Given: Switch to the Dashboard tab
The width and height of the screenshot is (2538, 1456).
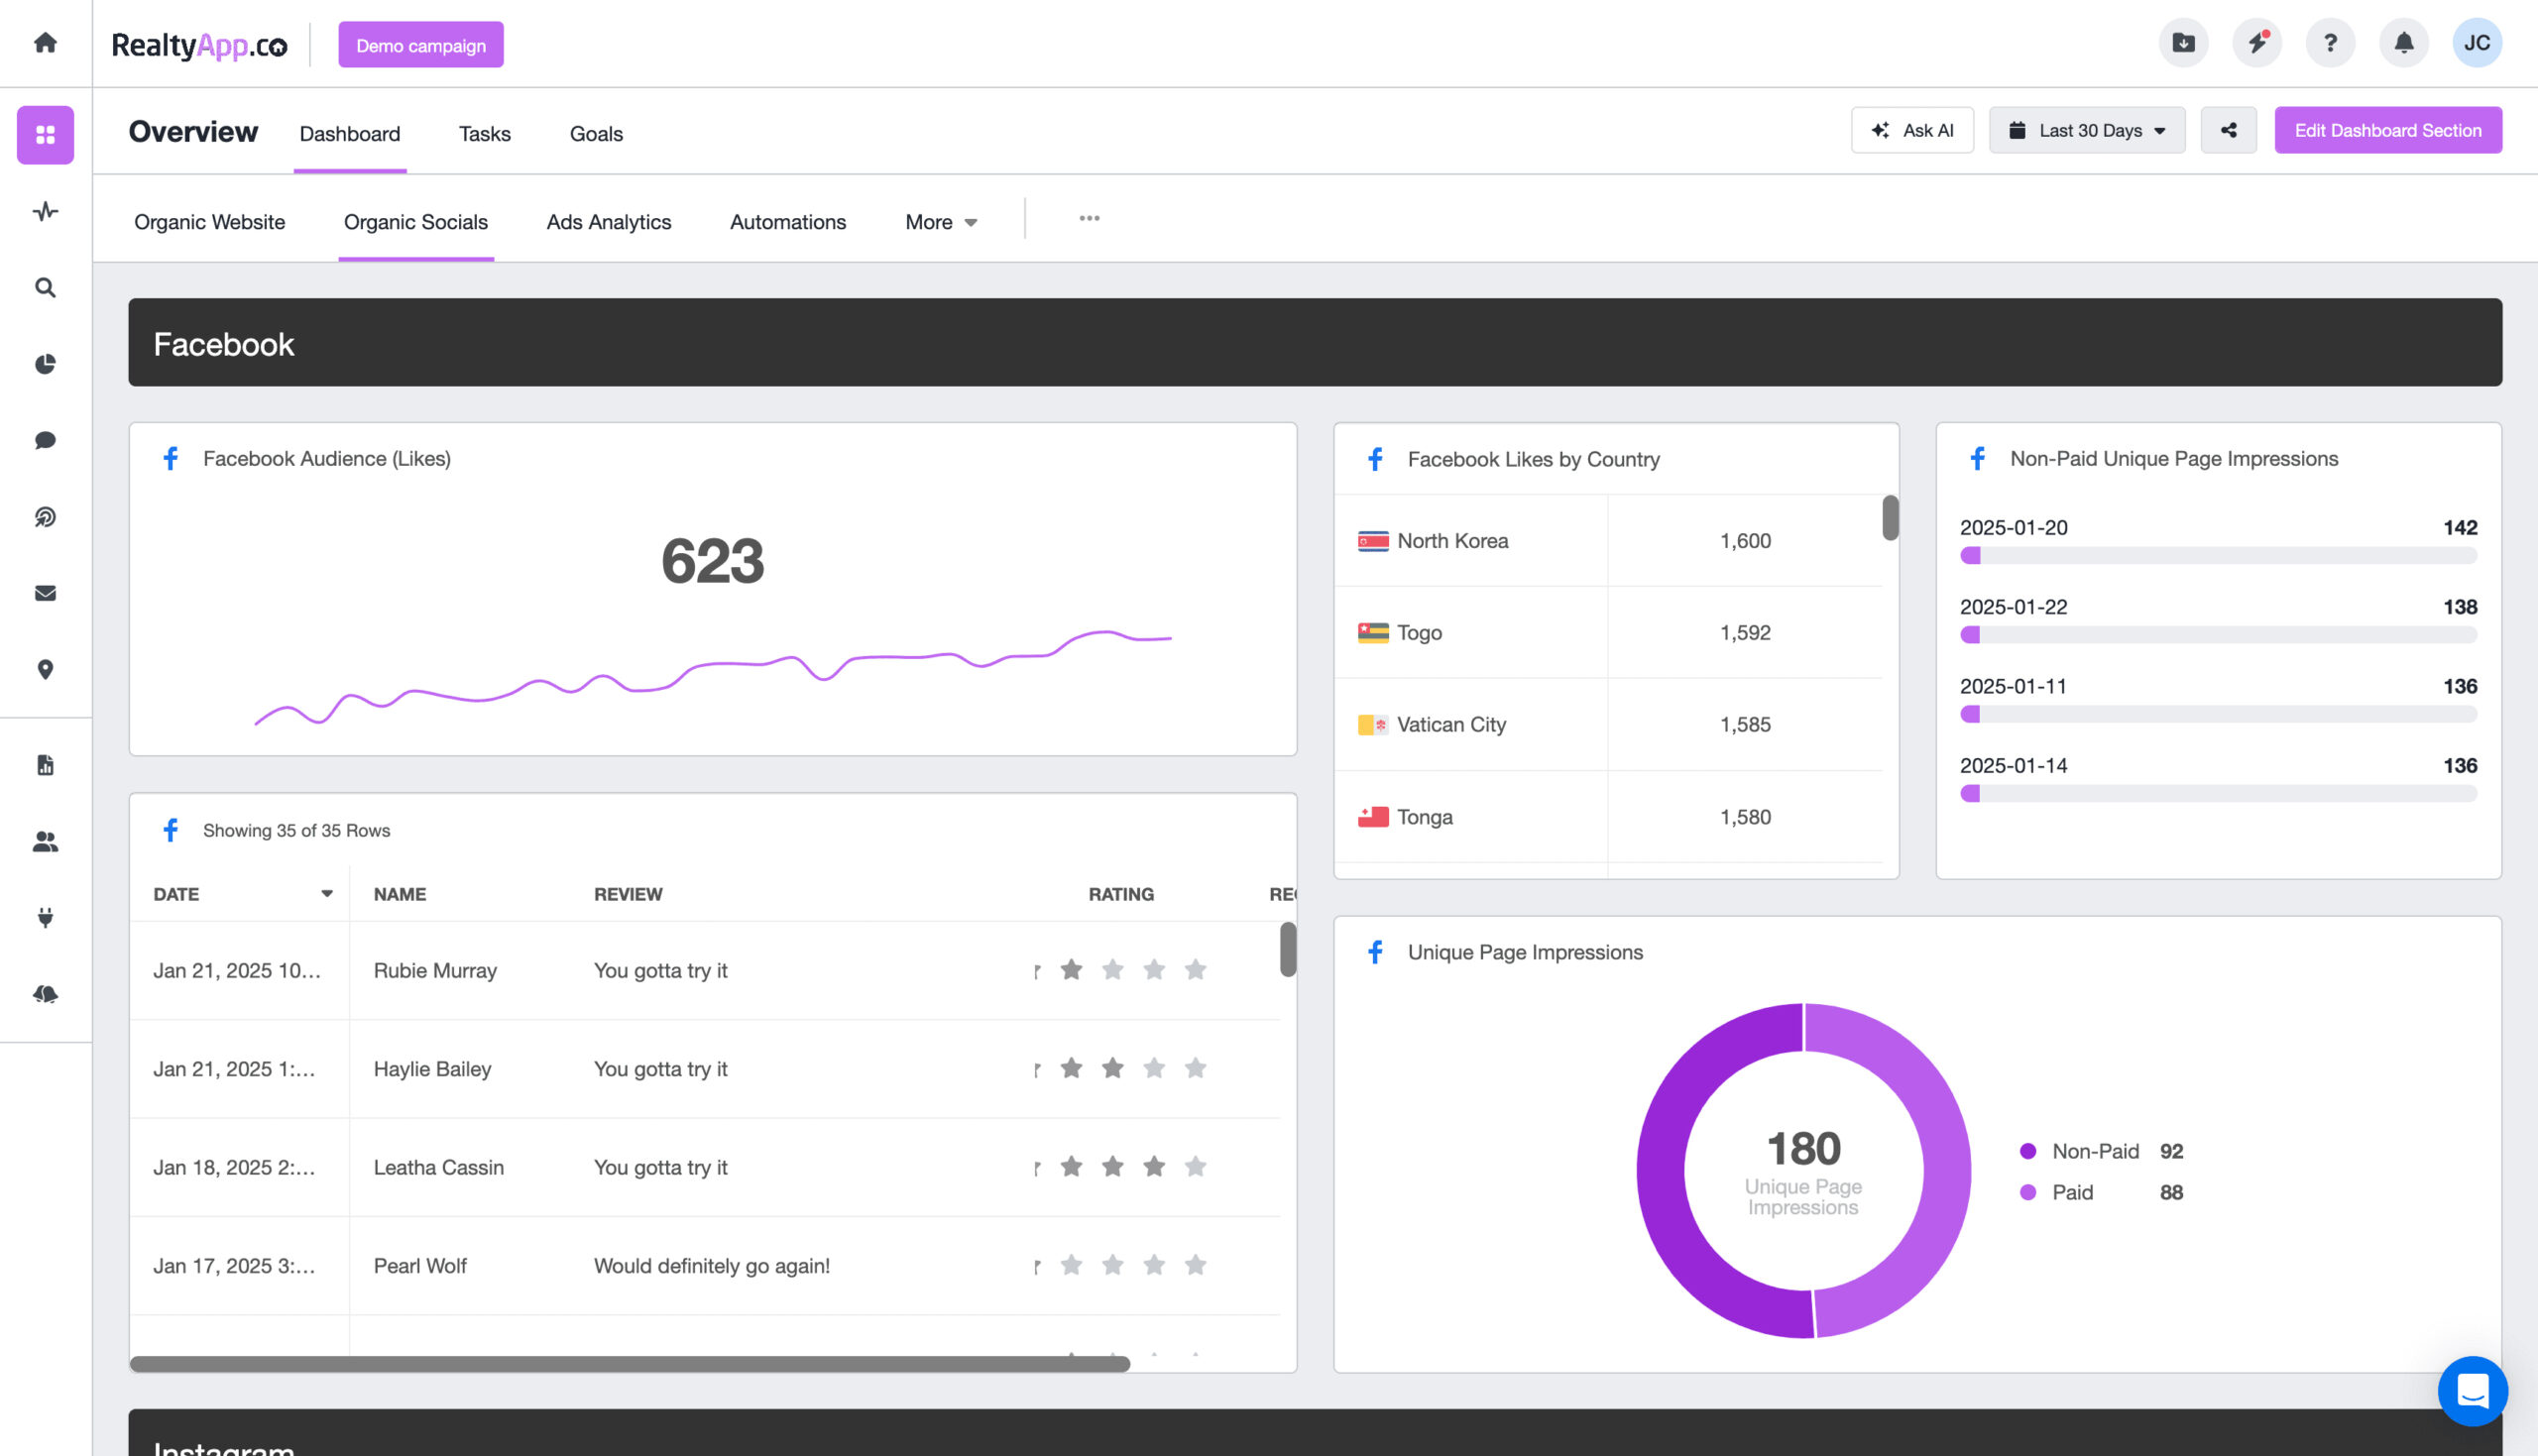Looking at the screenshot, I should click(350, 134).
